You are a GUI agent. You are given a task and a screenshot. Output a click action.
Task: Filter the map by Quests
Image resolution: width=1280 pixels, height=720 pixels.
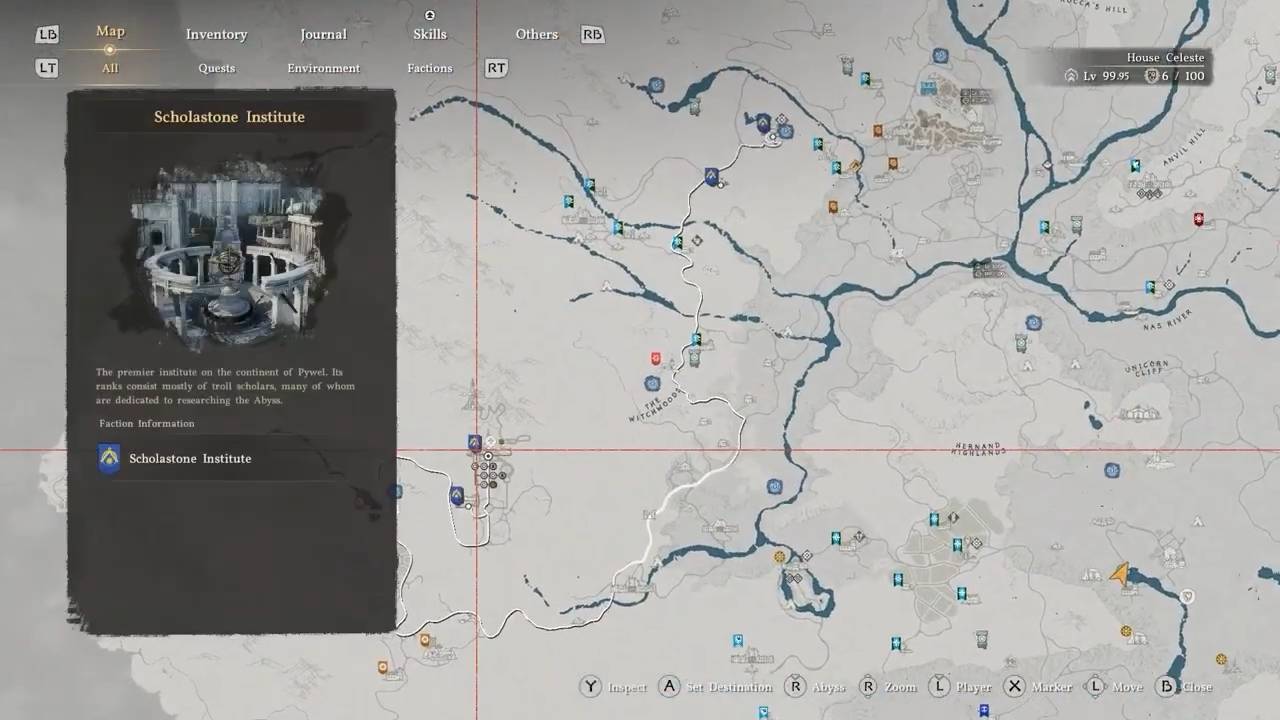click(x=217, y=68)
